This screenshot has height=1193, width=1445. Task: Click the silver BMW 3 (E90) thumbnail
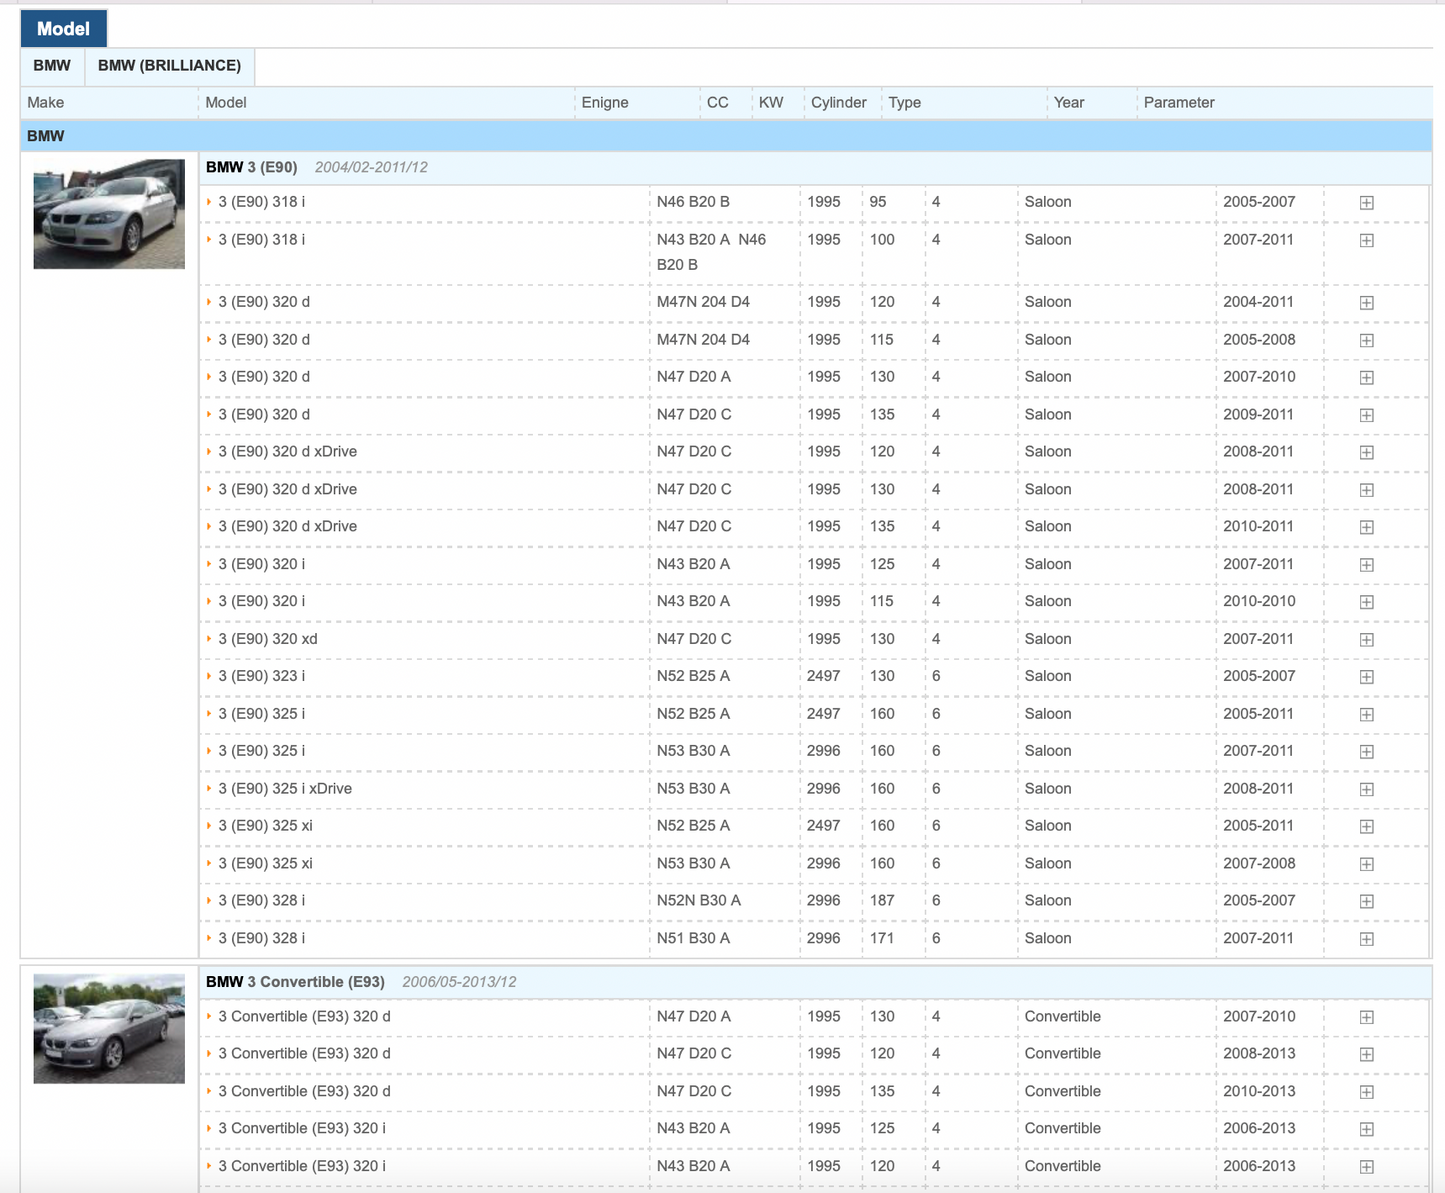click(x=109, y=214)
